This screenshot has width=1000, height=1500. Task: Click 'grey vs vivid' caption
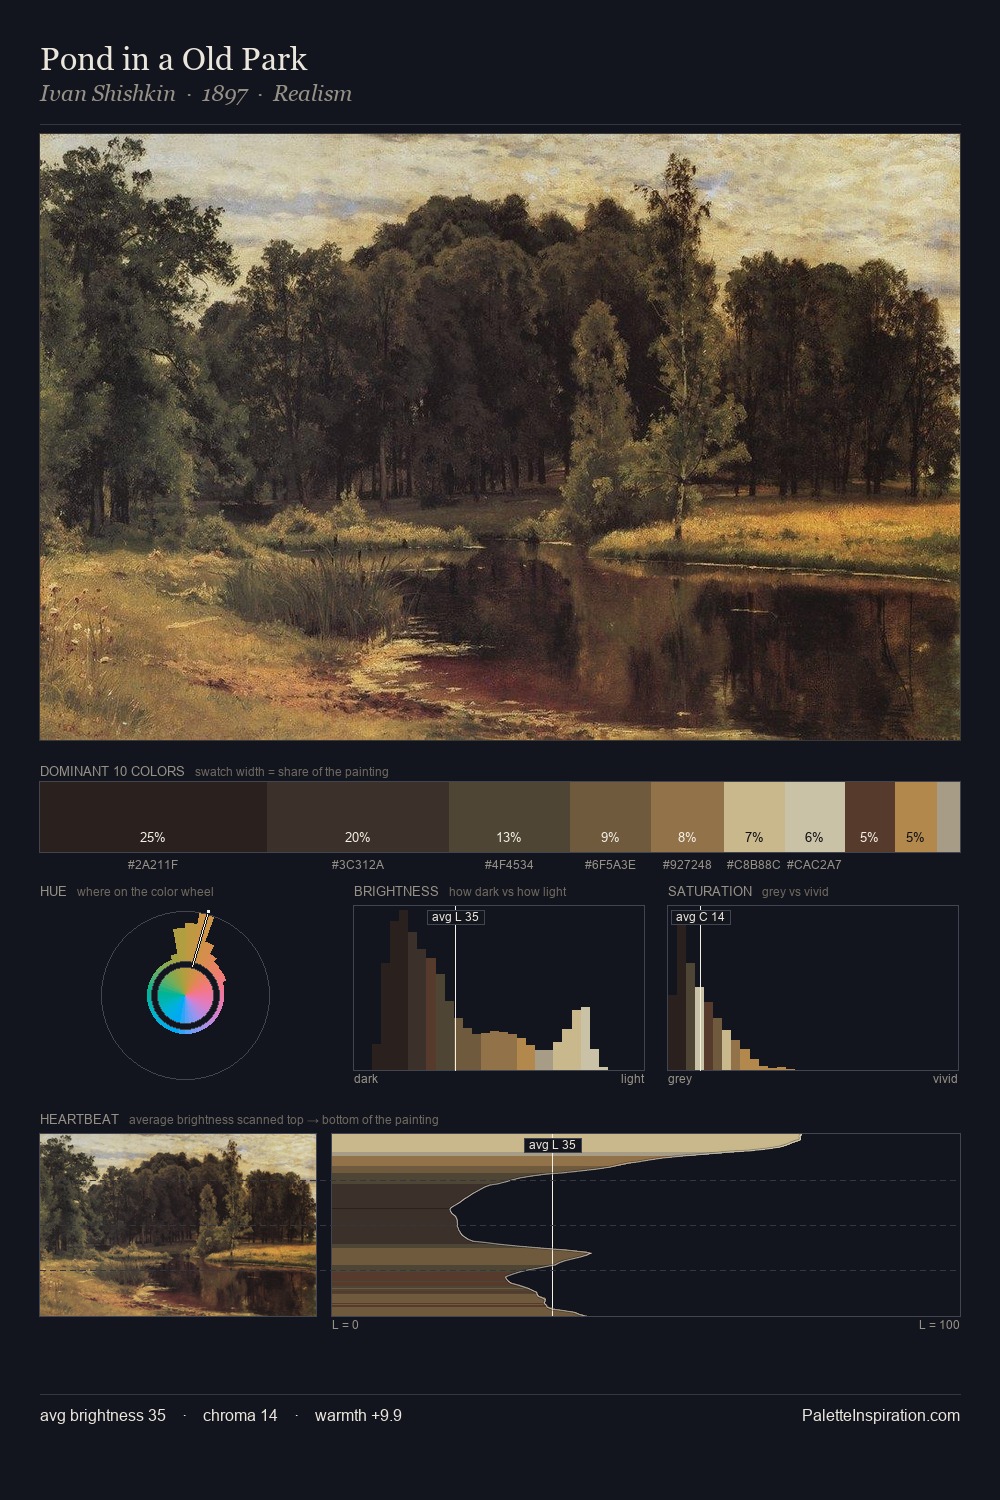tap(795, 892)
